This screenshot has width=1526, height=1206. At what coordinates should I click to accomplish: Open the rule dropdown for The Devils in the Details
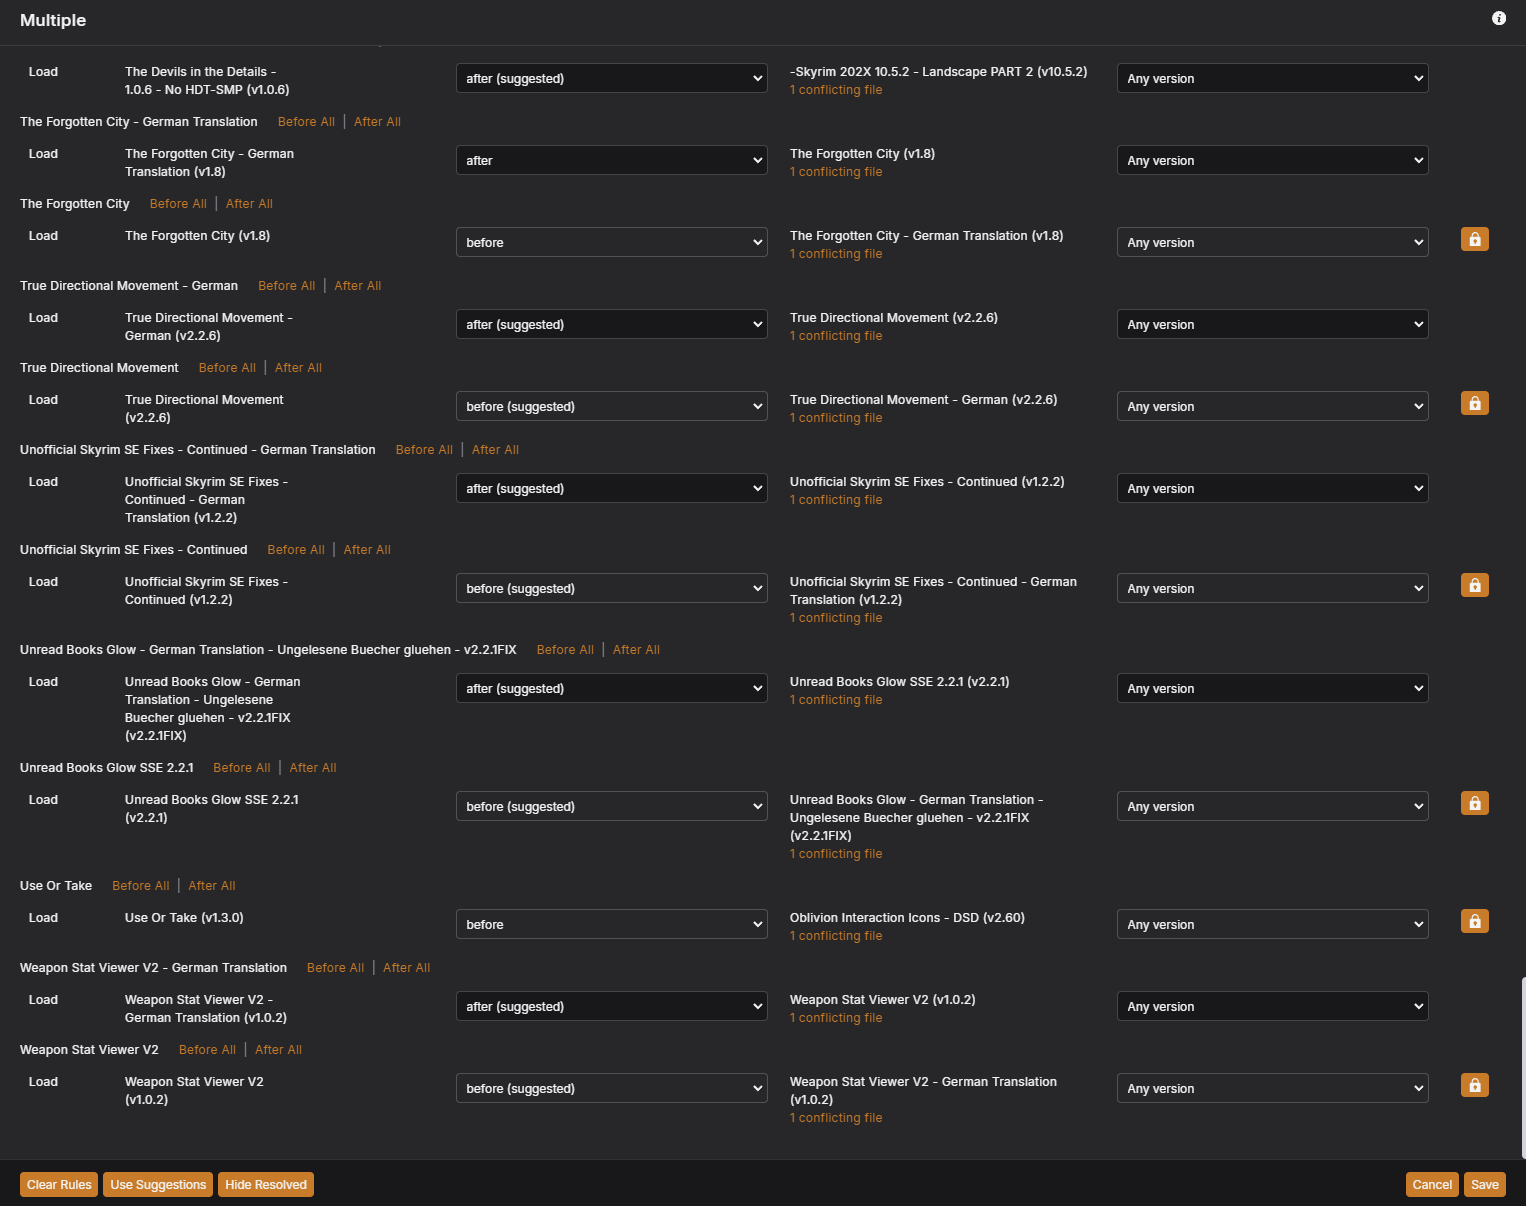(x=611, y=78)
